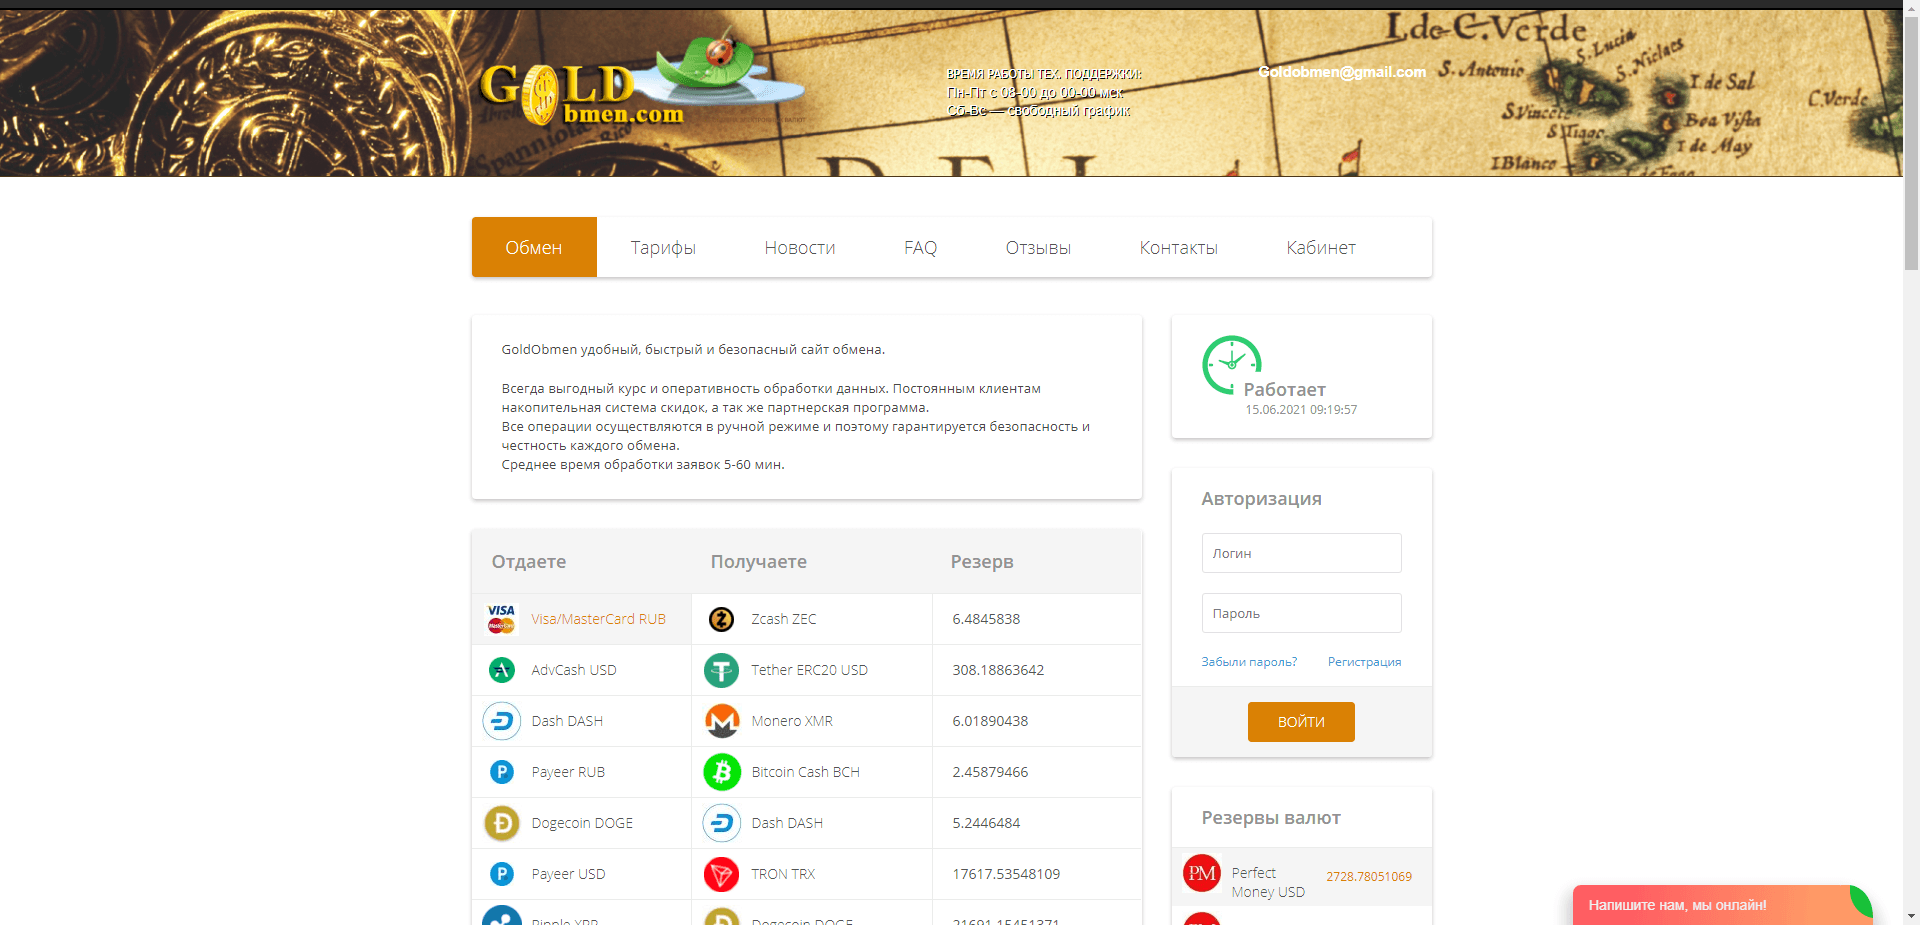The height and width of the screenshot is (925, 1920).
Task: Open the Тарифы menu item
Action: [663, 247]
